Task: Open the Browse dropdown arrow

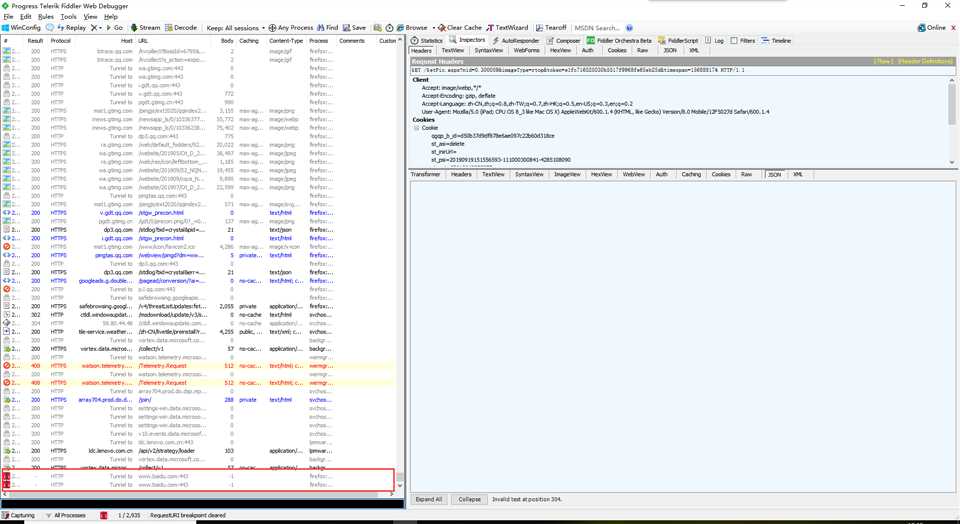Action: [433, 28]
